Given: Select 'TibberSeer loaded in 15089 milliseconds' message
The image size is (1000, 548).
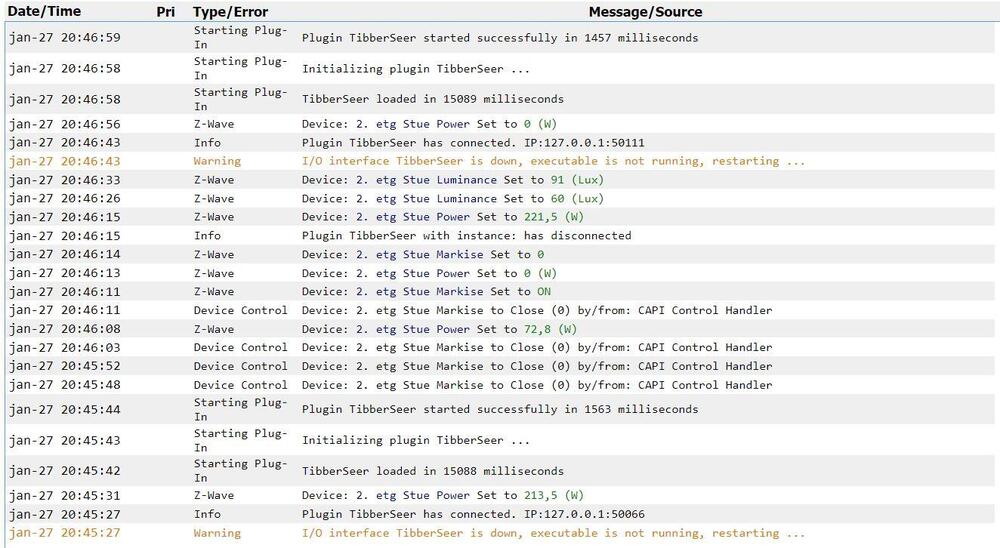Looking at the screenshot, I should pos(432,99).
